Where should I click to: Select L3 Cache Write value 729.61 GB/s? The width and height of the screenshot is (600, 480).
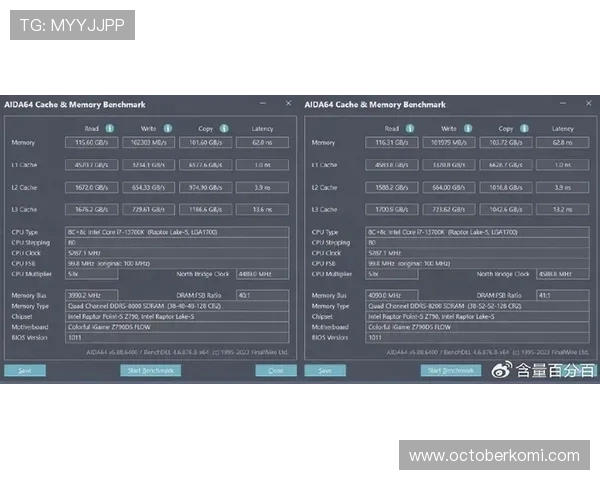click(148, 210)
